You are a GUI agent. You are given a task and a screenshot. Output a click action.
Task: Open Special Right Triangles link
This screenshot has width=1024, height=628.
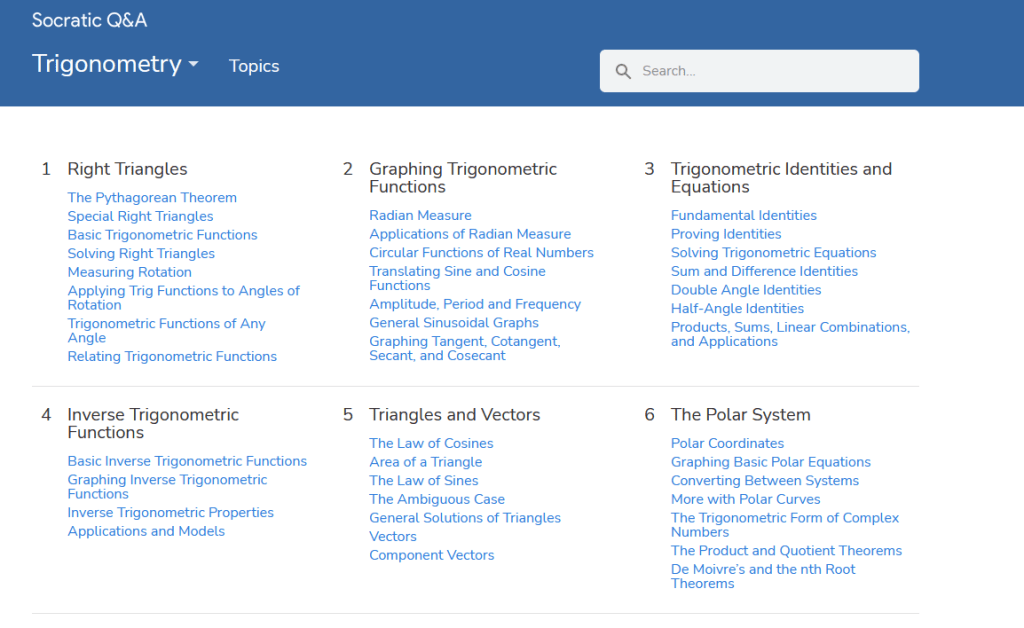(140, 216)
